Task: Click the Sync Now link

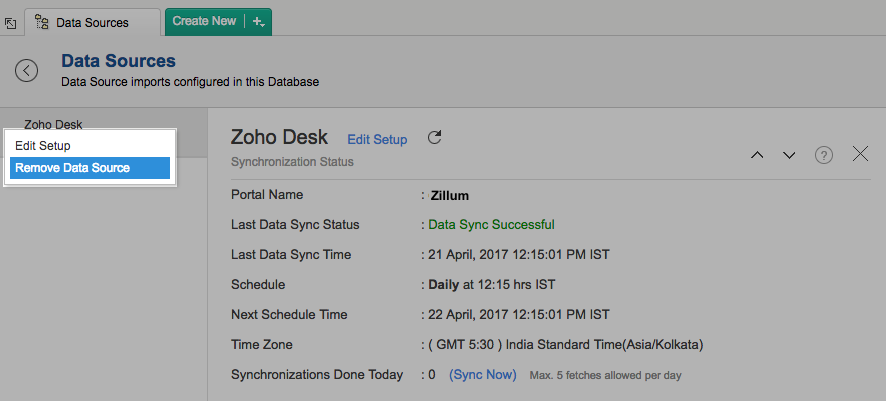Action: click(x=482, y=375)
